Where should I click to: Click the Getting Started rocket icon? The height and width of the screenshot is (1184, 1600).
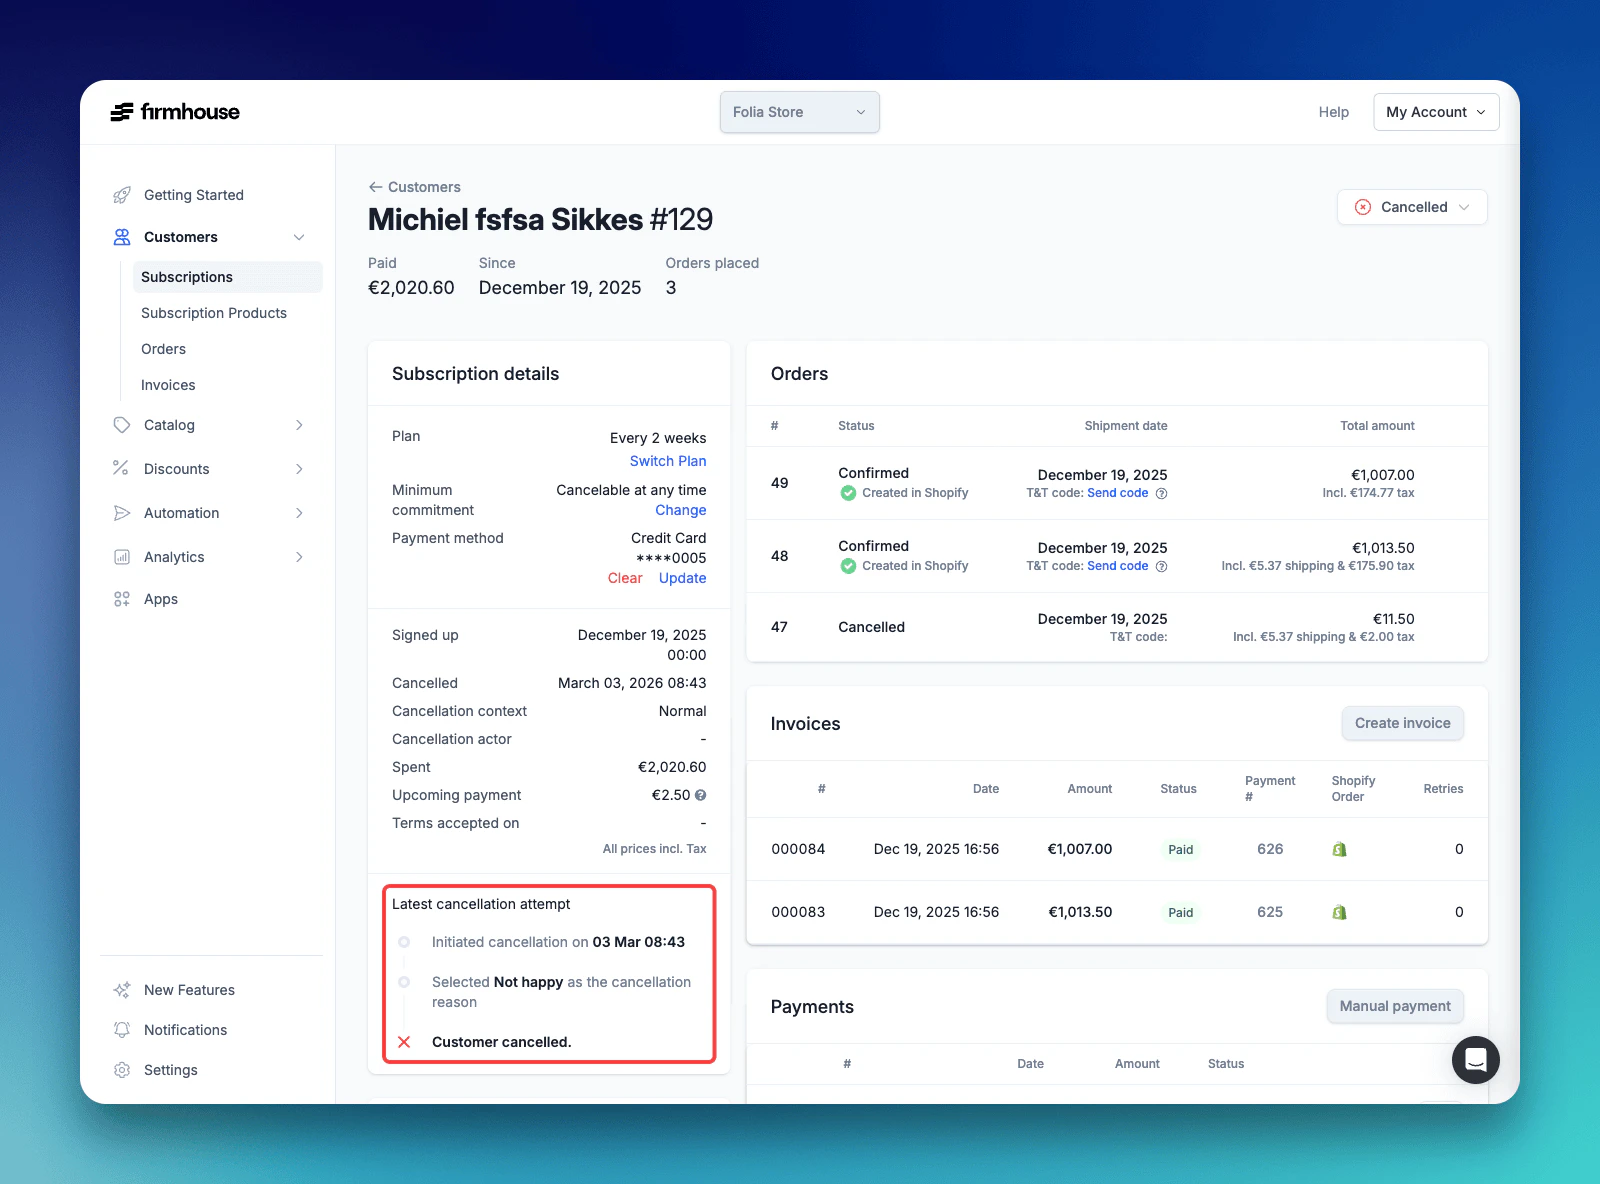(x=122, y=195)
